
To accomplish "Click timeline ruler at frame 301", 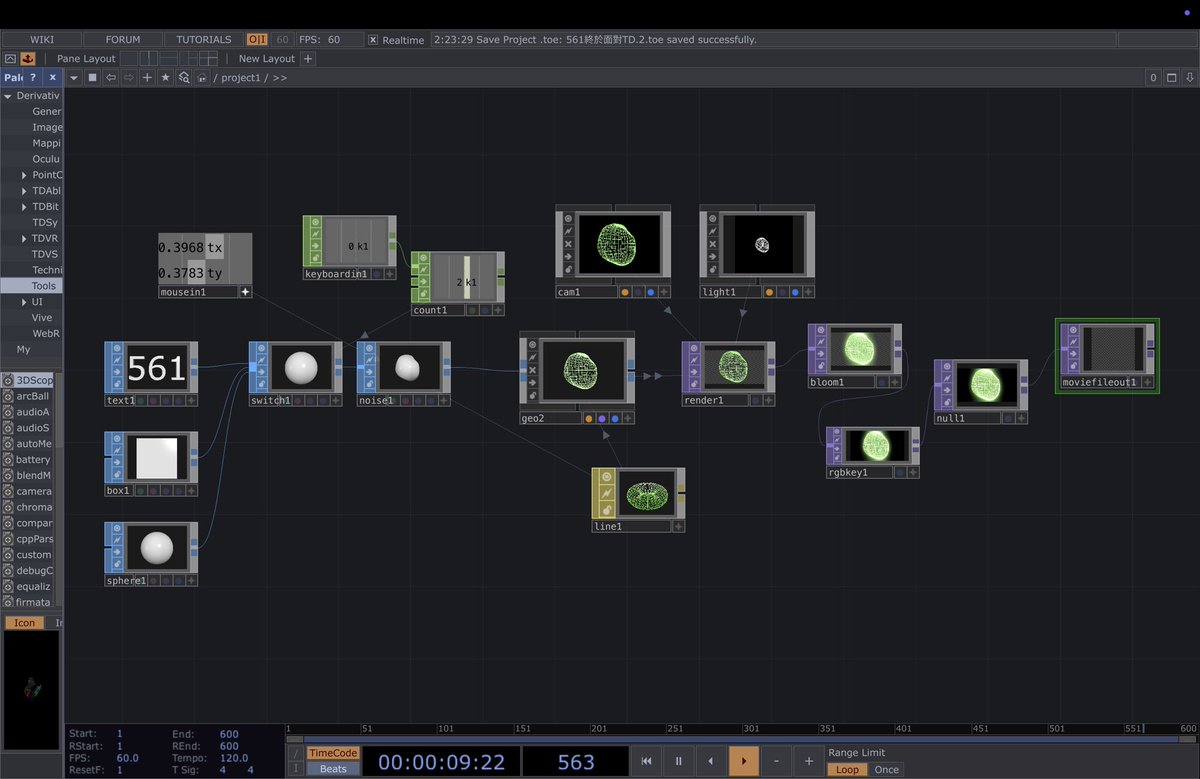I will [751, 729].
